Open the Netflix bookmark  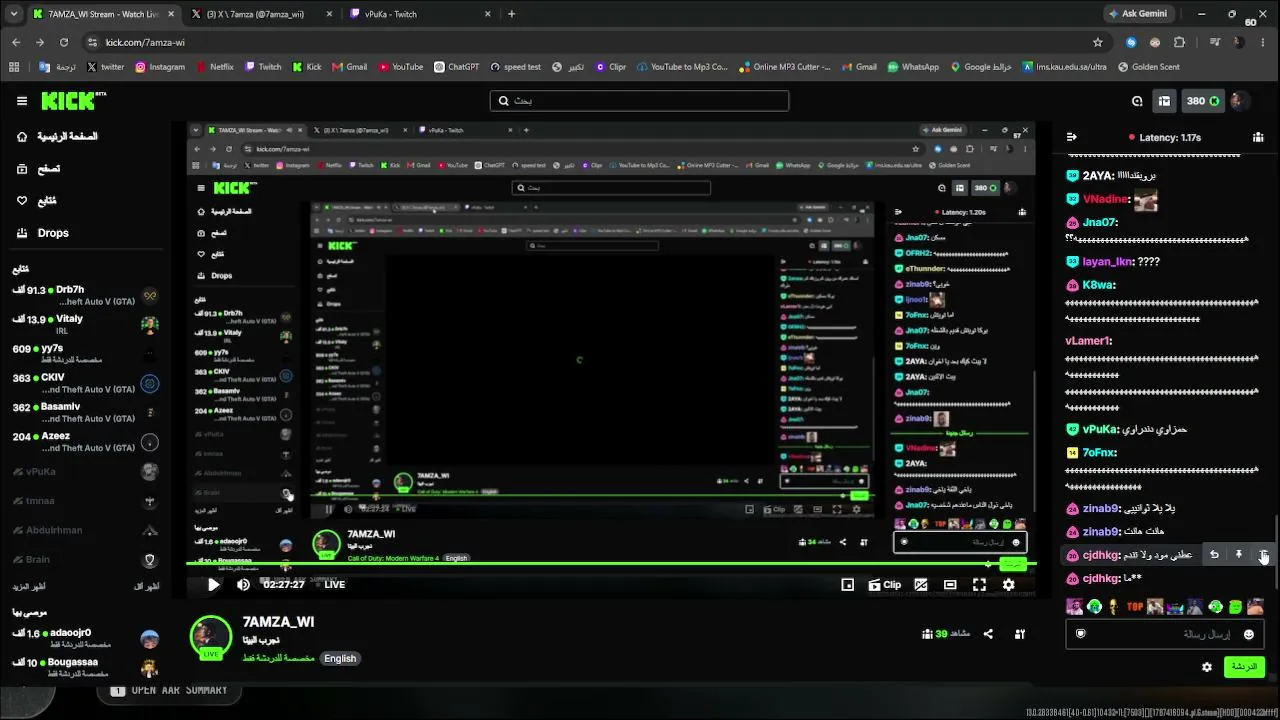[214, 67]
